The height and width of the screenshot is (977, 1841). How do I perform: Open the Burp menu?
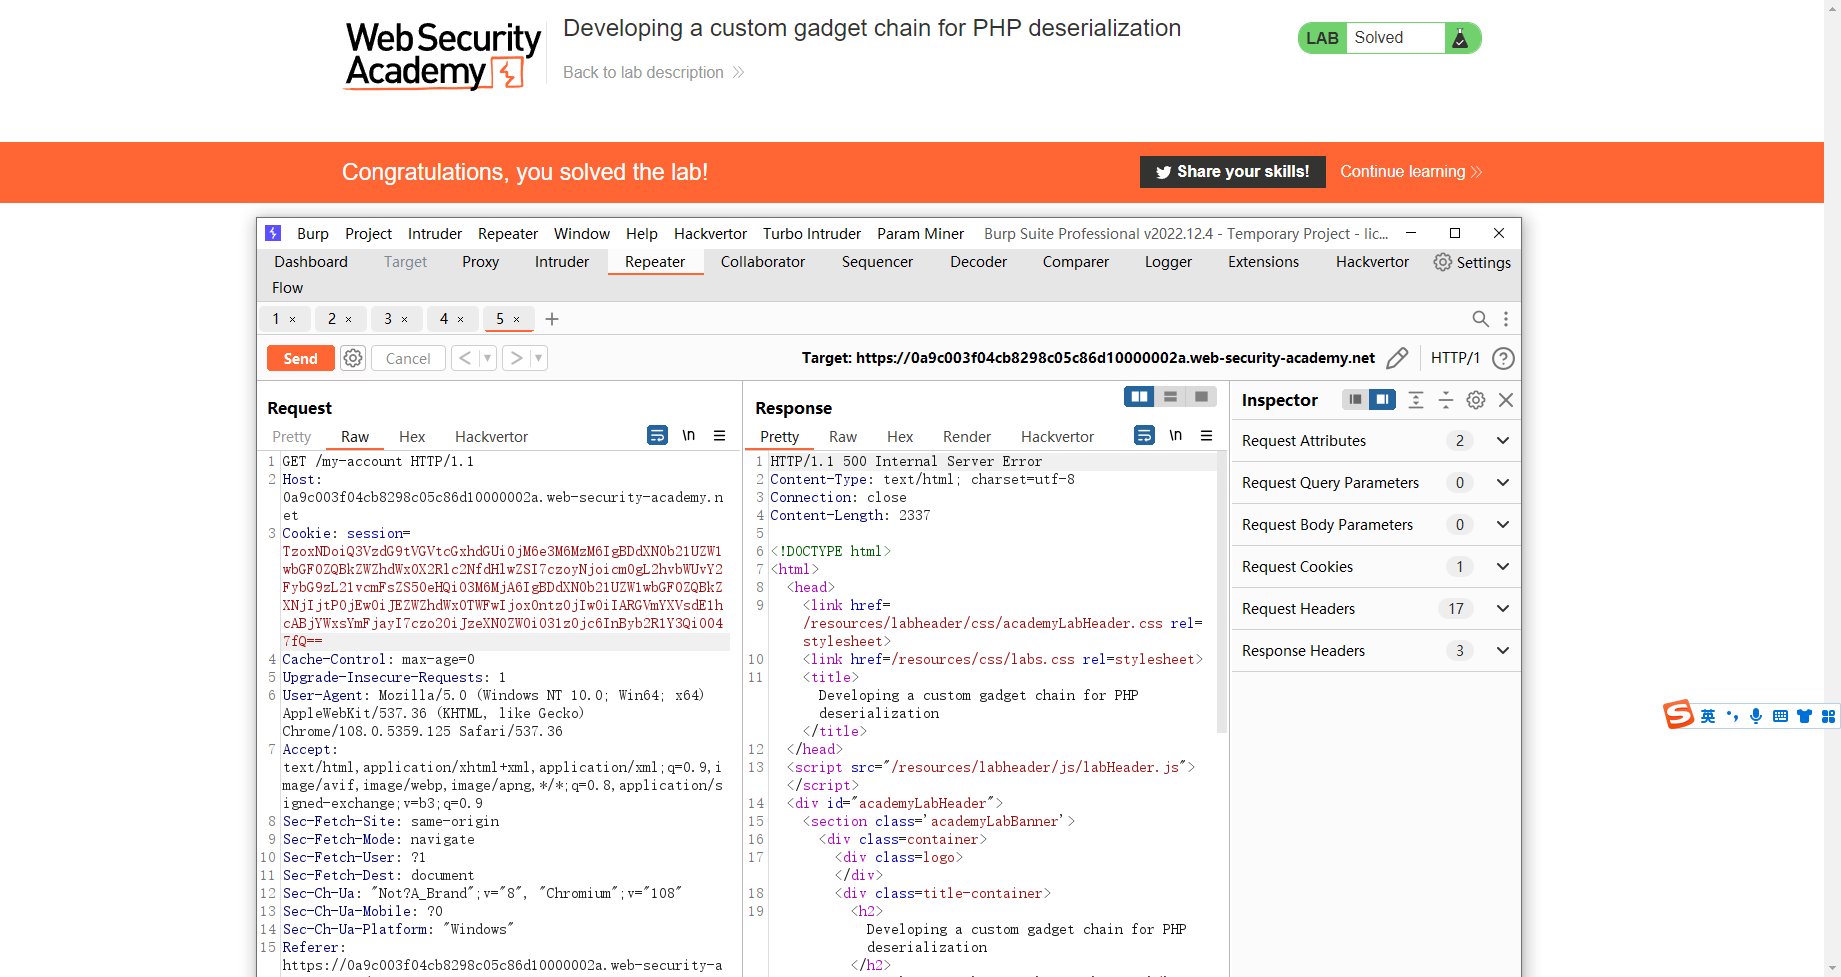pos(313,234)
